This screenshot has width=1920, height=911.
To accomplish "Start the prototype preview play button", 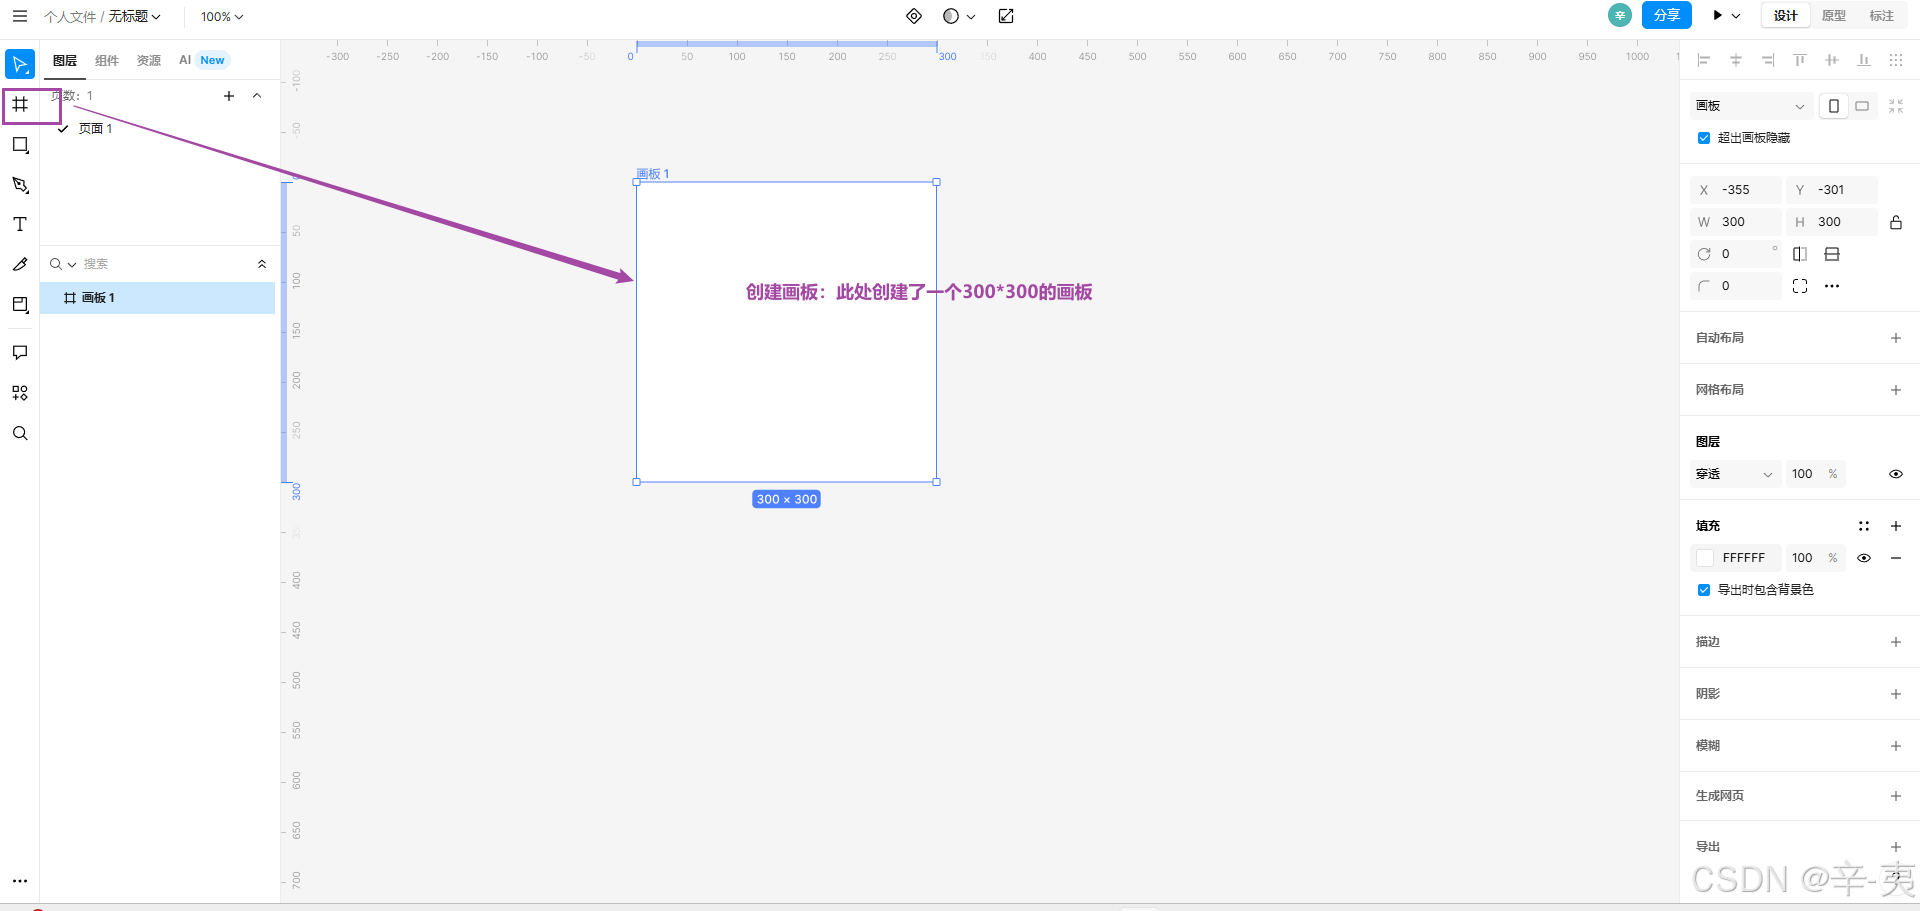I will (1718, 16).
